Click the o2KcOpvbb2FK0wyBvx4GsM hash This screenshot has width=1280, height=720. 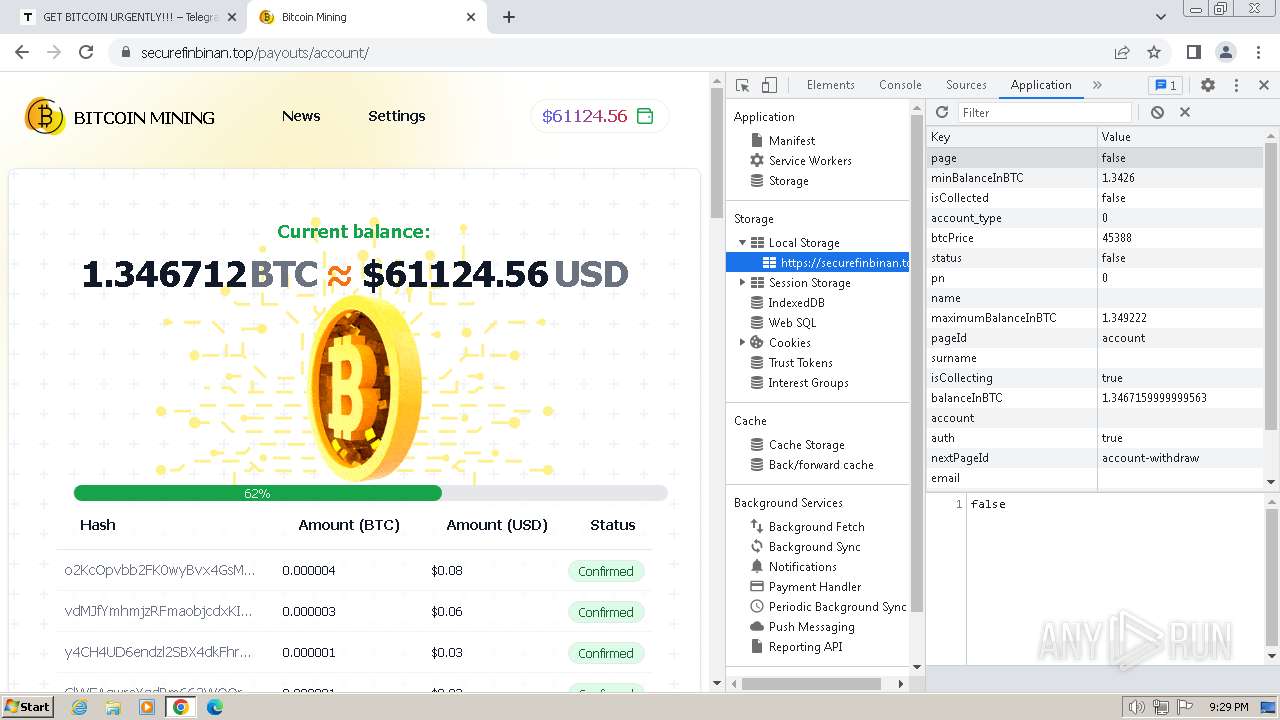(159, 570)
